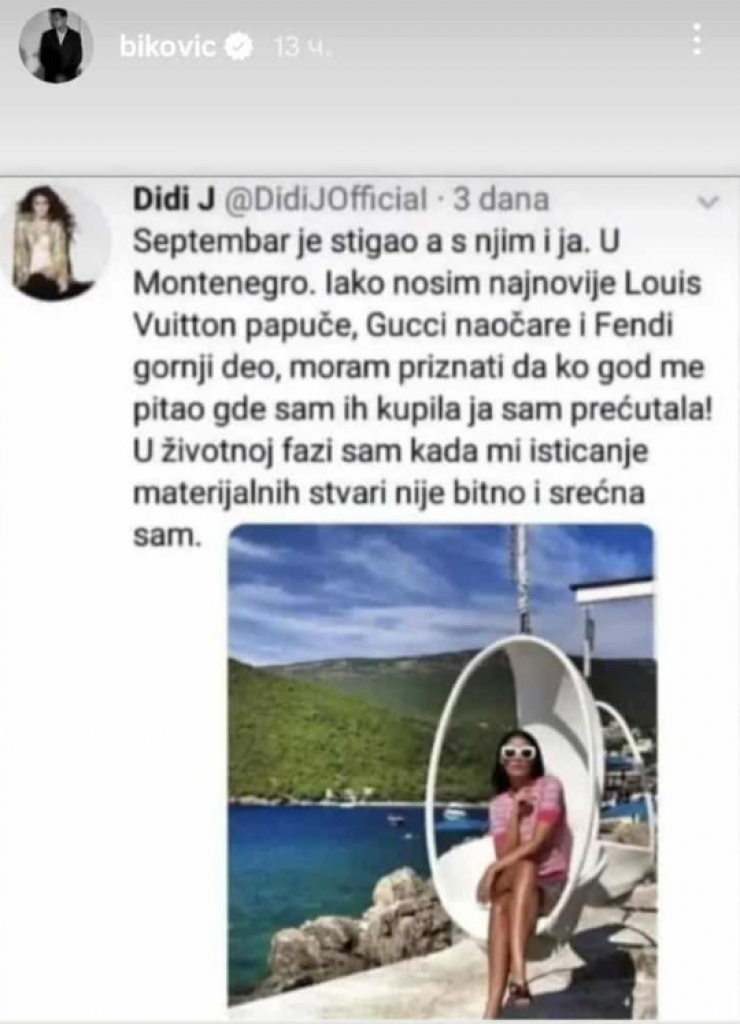Tap the Didi J display name
Screen dimensions: 740x1024
174,199
